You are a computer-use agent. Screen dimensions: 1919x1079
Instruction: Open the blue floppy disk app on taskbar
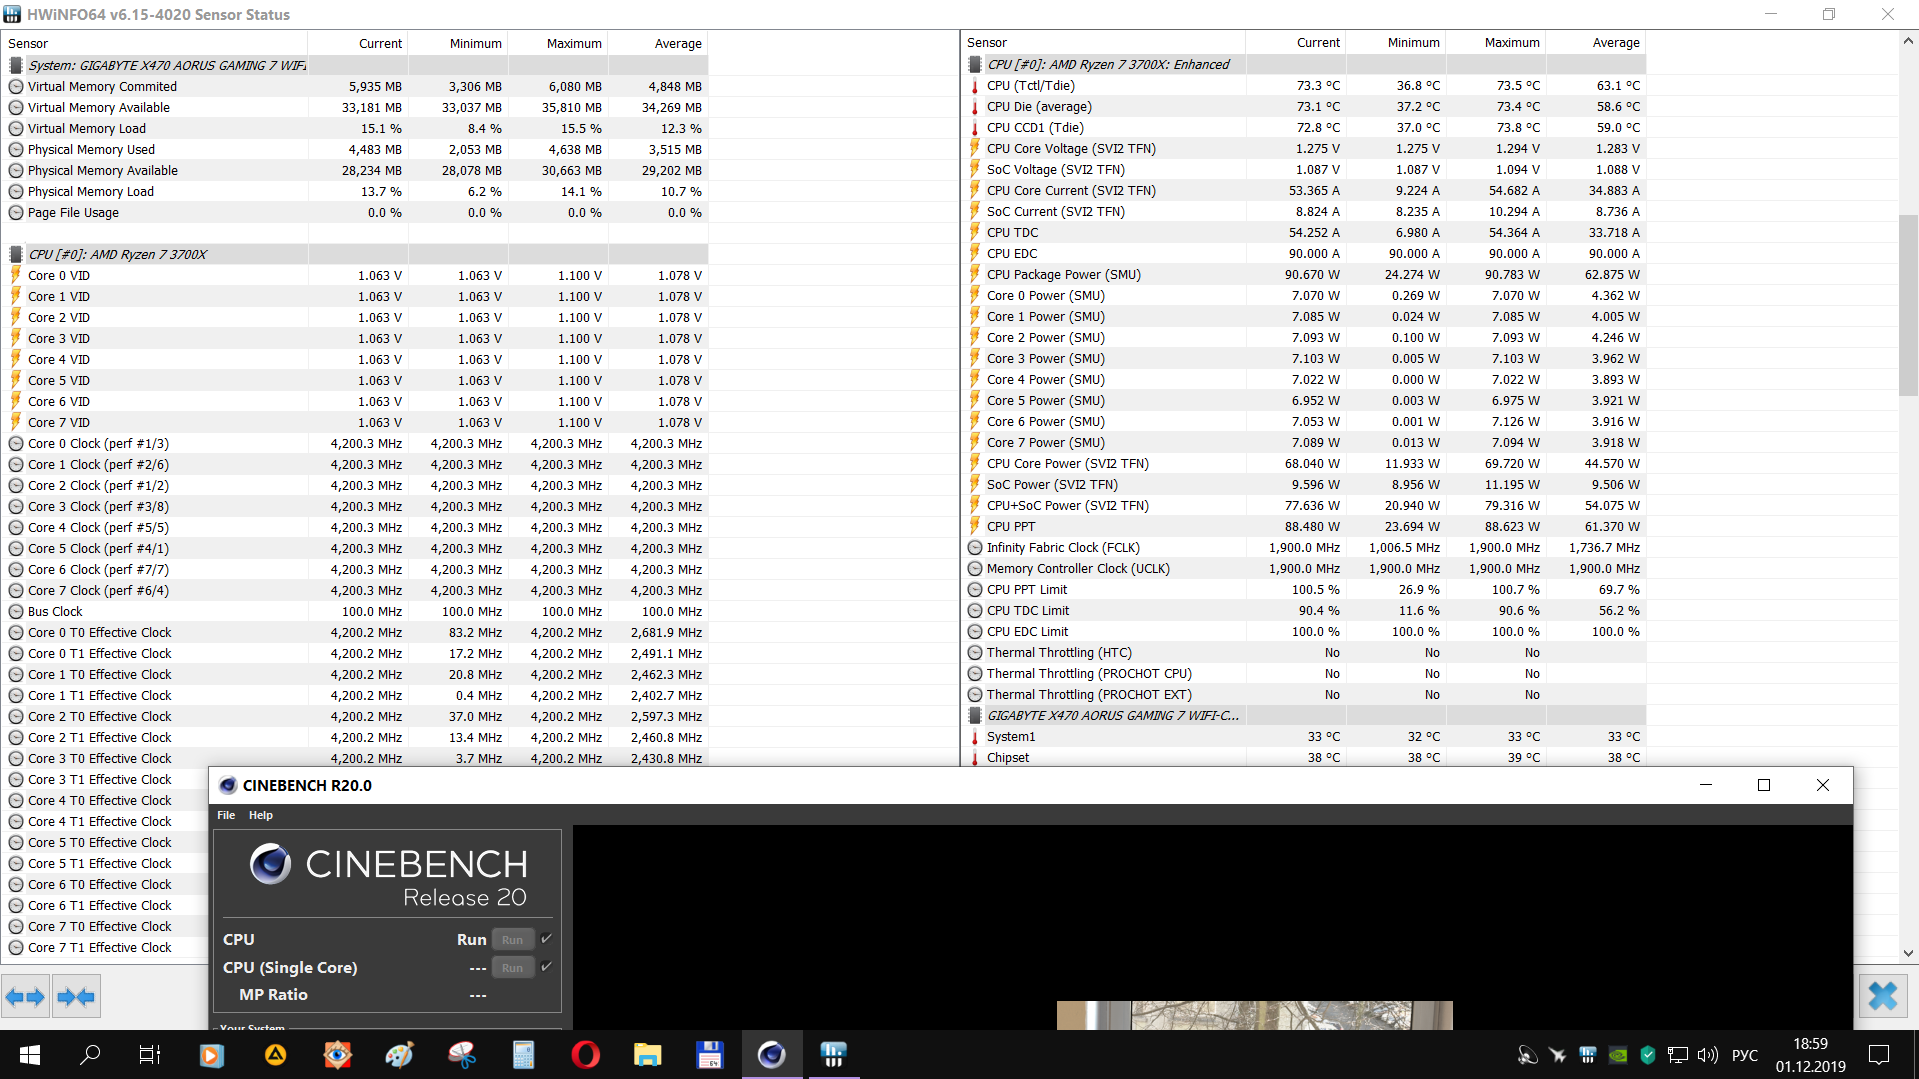click(x=709, y=1054)
